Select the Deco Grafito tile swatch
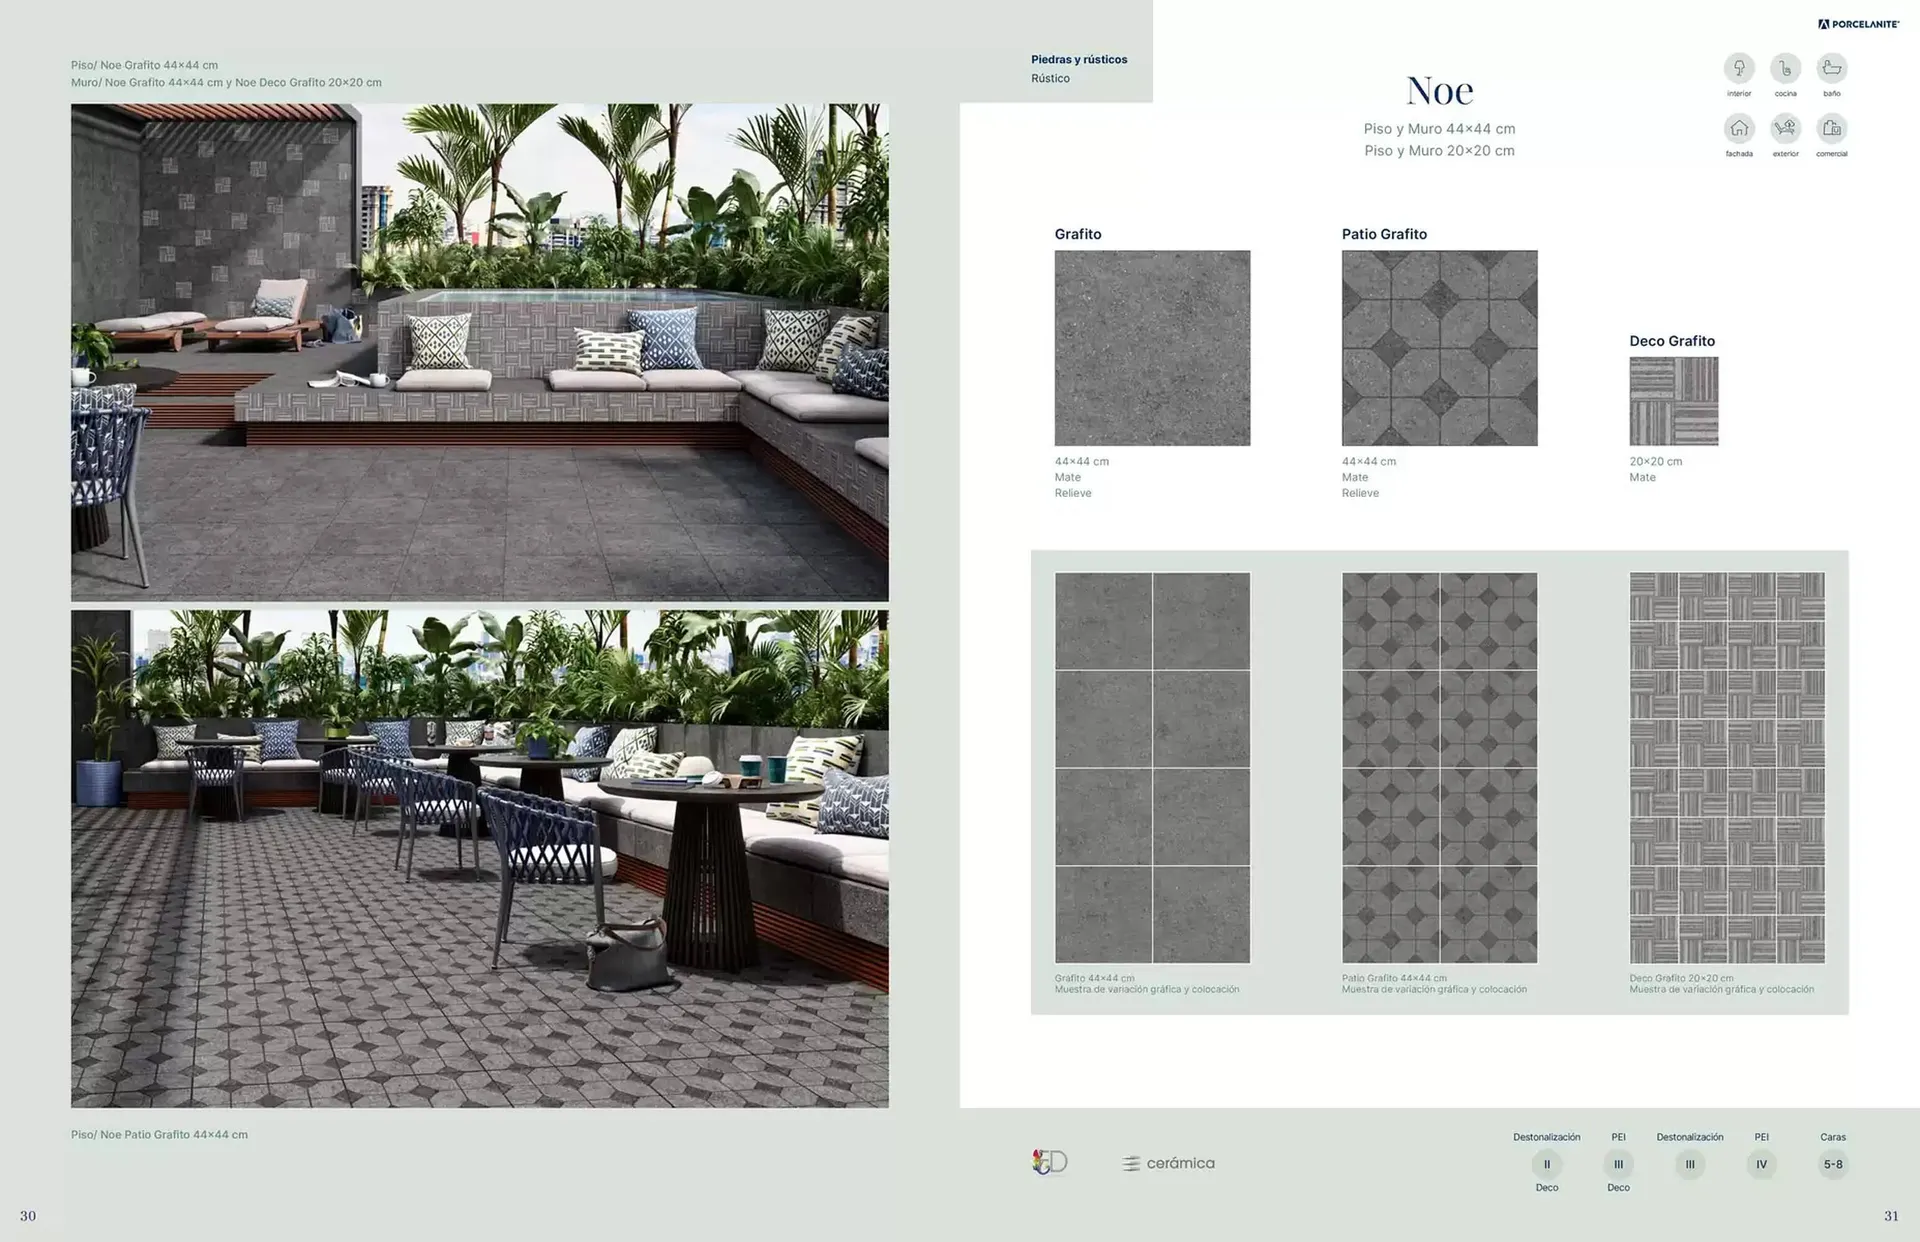Viewport: 1920px width, 1242px height. point(1673,401)
